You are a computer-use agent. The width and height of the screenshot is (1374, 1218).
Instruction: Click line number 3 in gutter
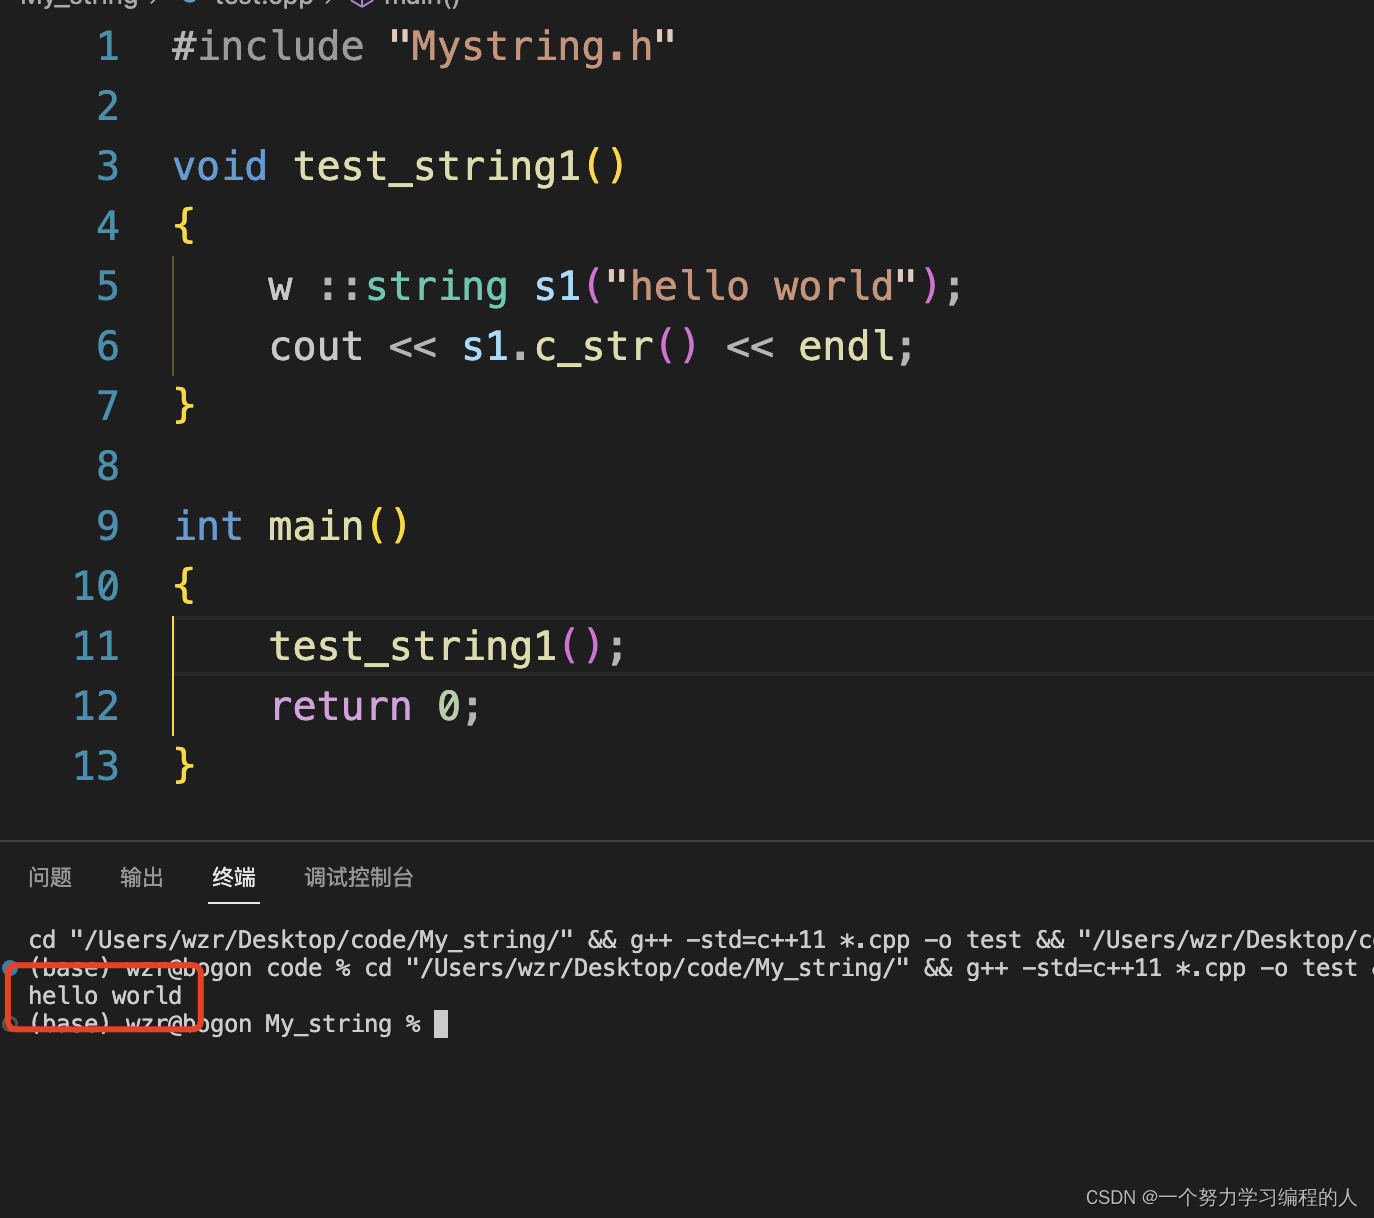click(108, 167)
